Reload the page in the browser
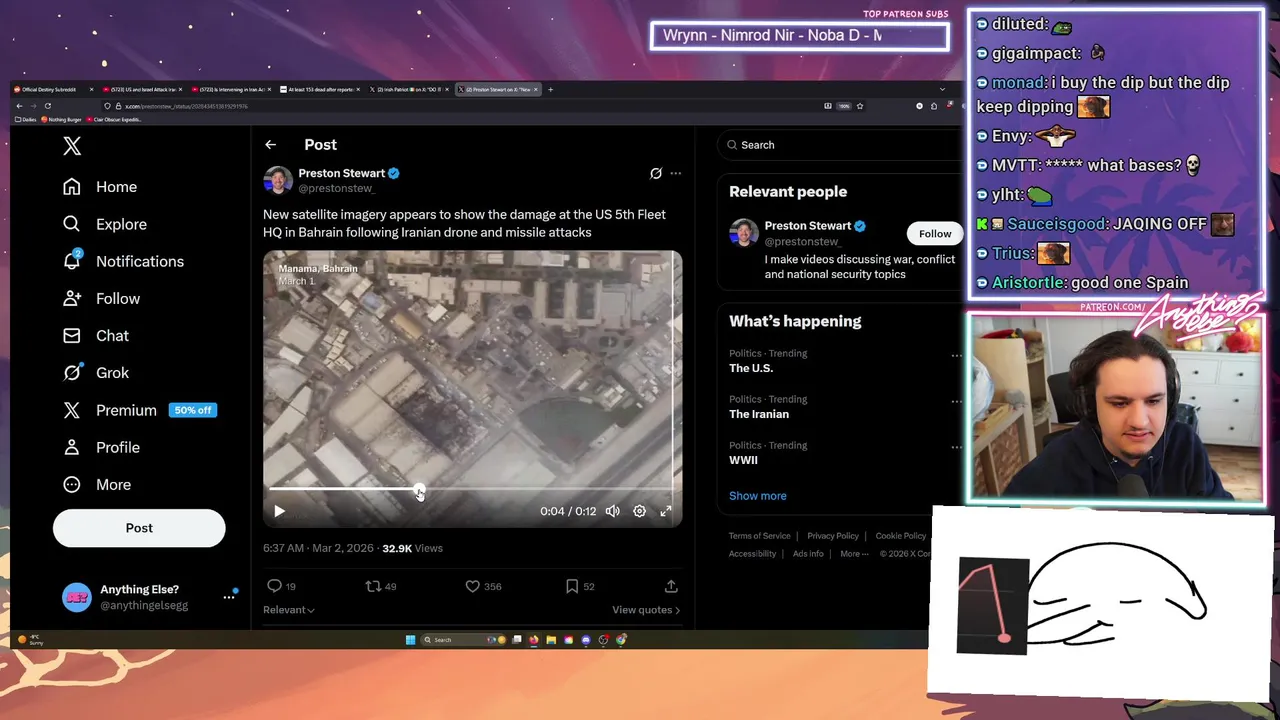 [47, 106]
